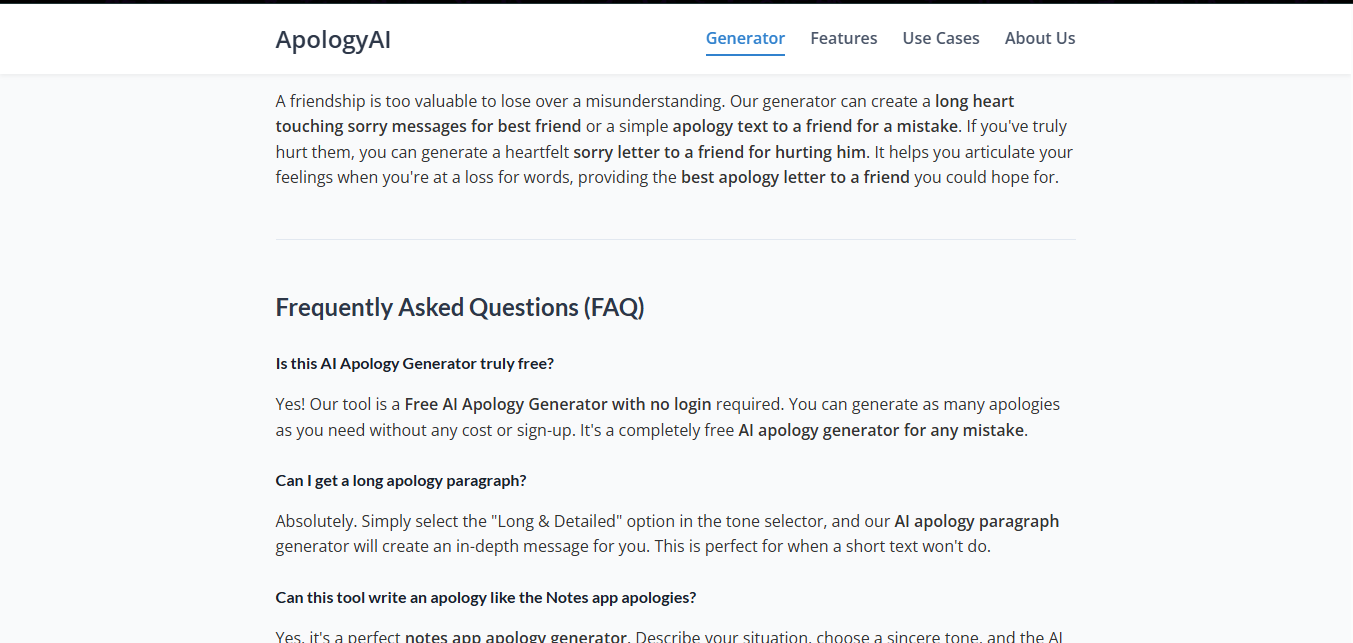Viewport: 1353px width, 643px height.
Task: Navigate to the About Us page
Action: pyautogui.click(x=1040, y=38)
